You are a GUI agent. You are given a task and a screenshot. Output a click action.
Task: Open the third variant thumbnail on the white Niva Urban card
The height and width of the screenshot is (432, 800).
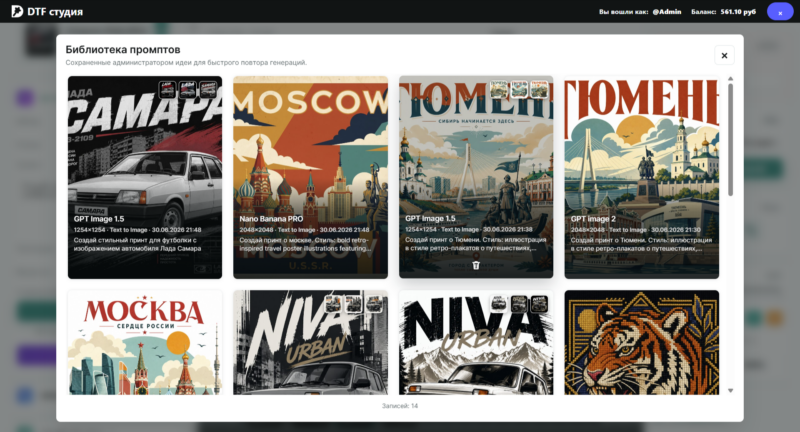point(539,304)
